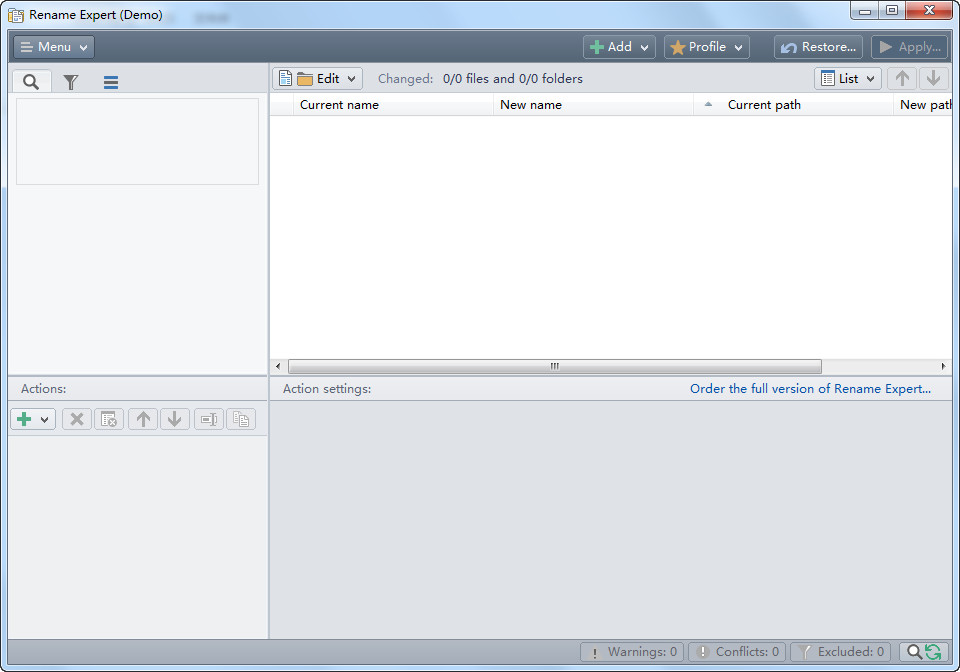Screen dimensions: 960x672
Task: Open the Profile dropdown
Action: point(707,47)
